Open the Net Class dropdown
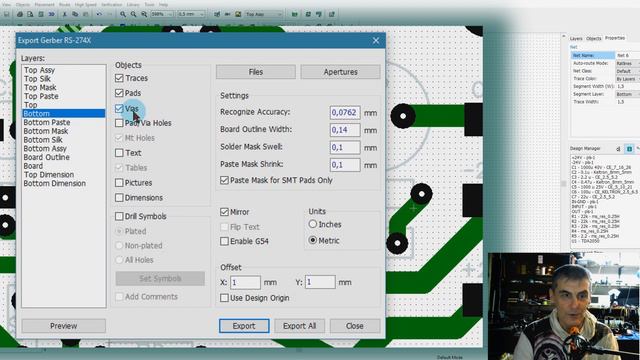The height and width of the screenshot is (360, 640). click(x=628, y=71)
